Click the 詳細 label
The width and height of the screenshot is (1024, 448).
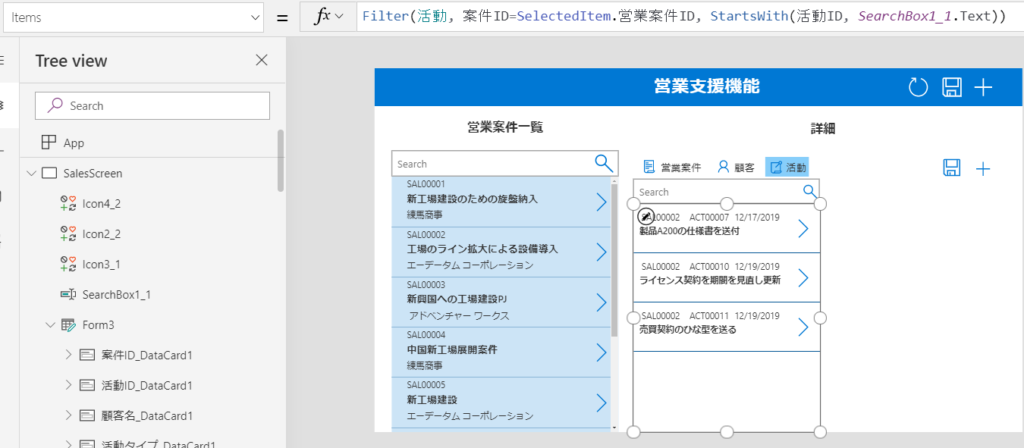click(823, 129)
